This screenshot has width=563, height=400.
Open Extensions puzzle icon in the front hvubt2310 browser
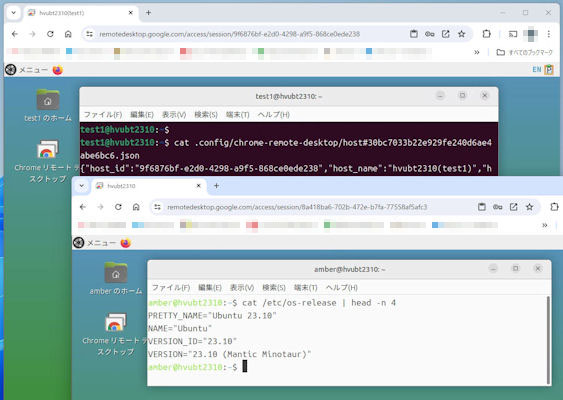pyautogui.click(x=554, y=207)
